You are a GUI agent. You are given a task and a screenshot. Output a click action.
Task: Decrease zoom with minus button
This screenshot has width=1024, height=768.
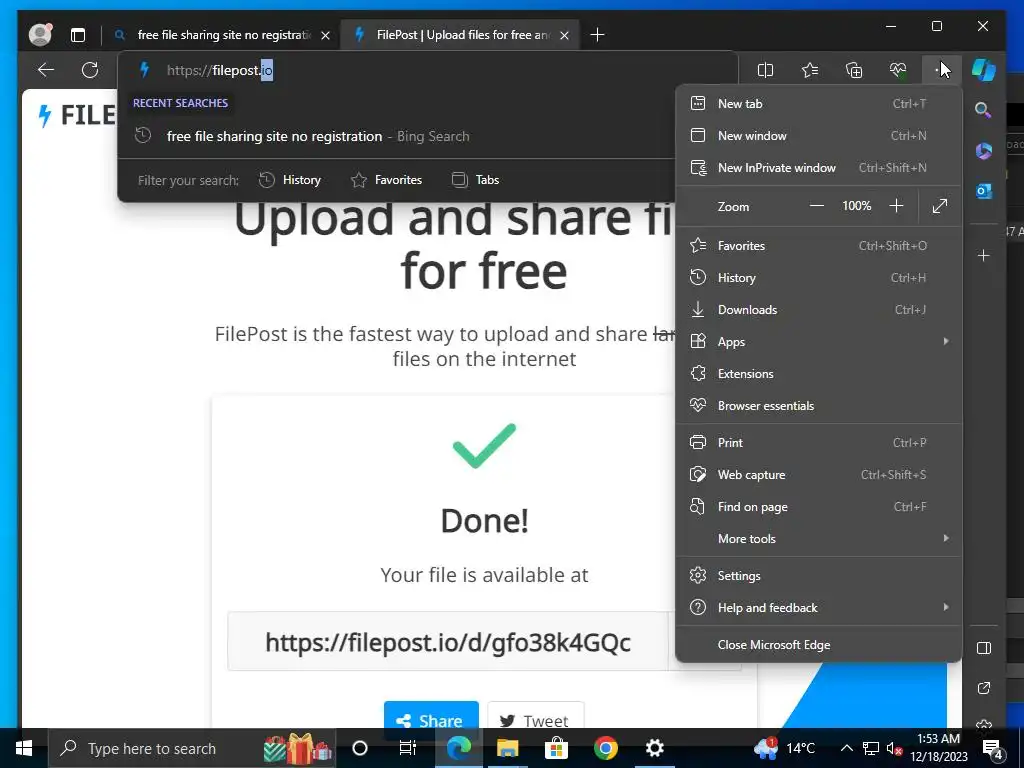tap(816, 206)
